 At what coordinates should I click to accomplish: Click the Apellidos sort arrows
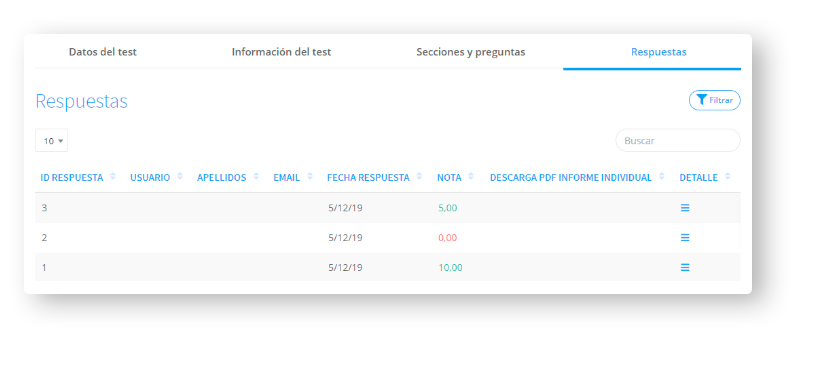point(256,176)
